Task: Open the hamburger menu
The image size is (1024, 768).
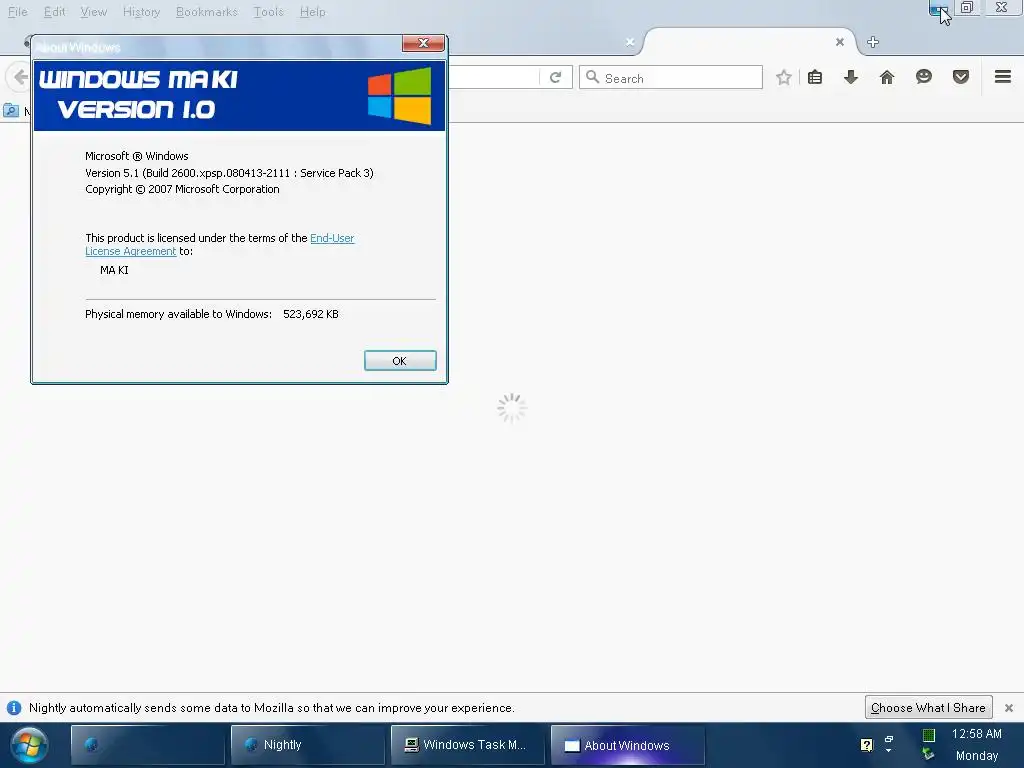Action: [1002, 77]
